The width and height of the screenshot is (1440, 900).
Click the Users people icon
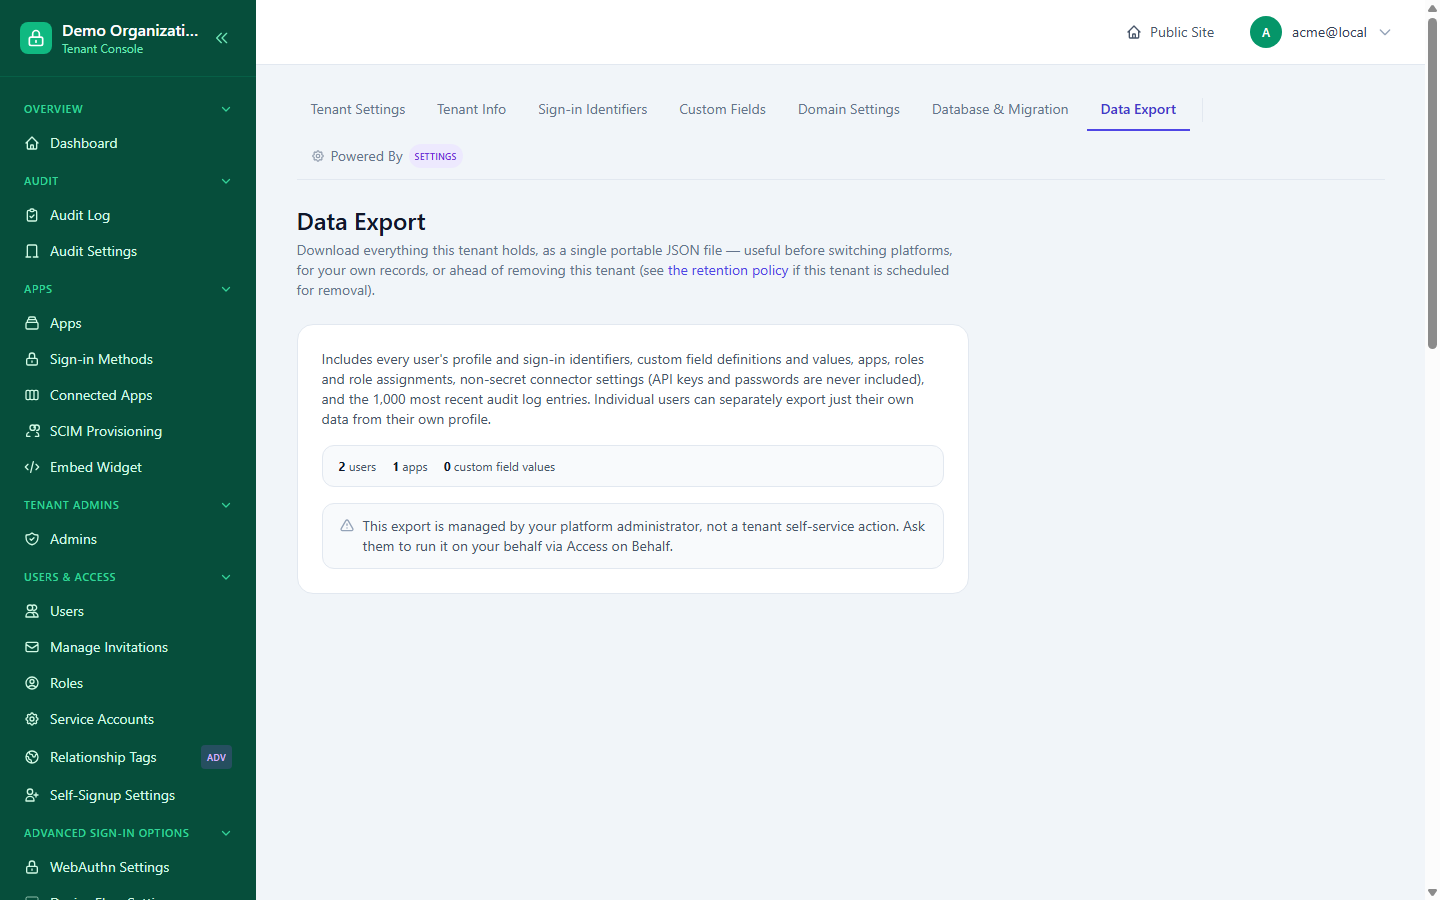[32, 611]
